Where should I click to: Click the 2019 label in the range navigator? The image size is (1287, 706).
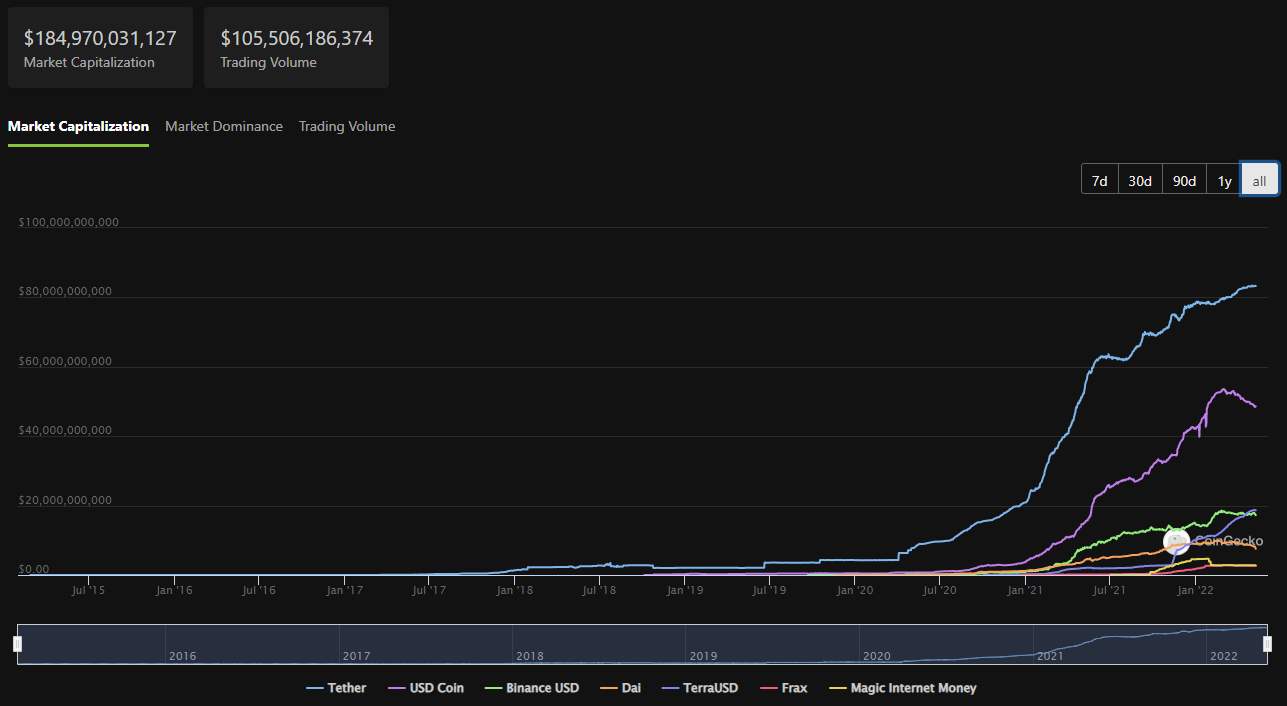click(x=703, y=656)
